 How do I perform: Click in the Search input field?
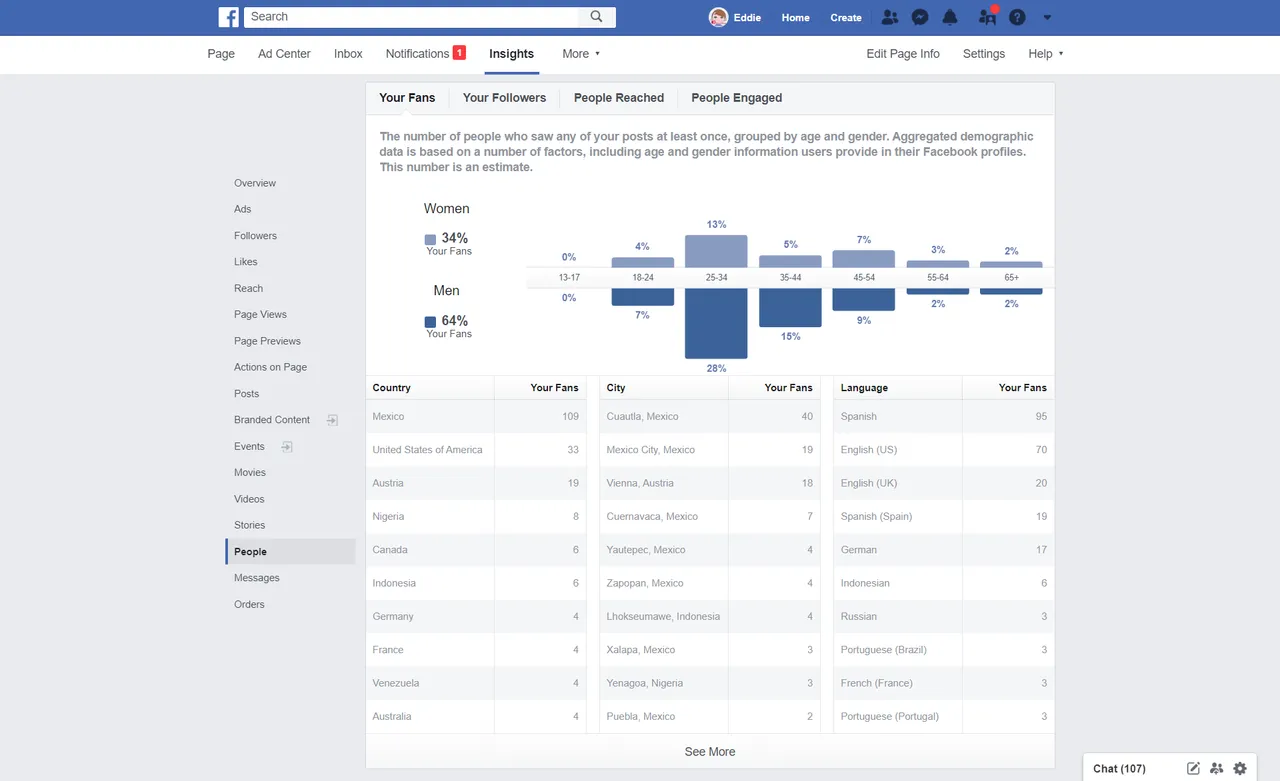pos(411,17)
